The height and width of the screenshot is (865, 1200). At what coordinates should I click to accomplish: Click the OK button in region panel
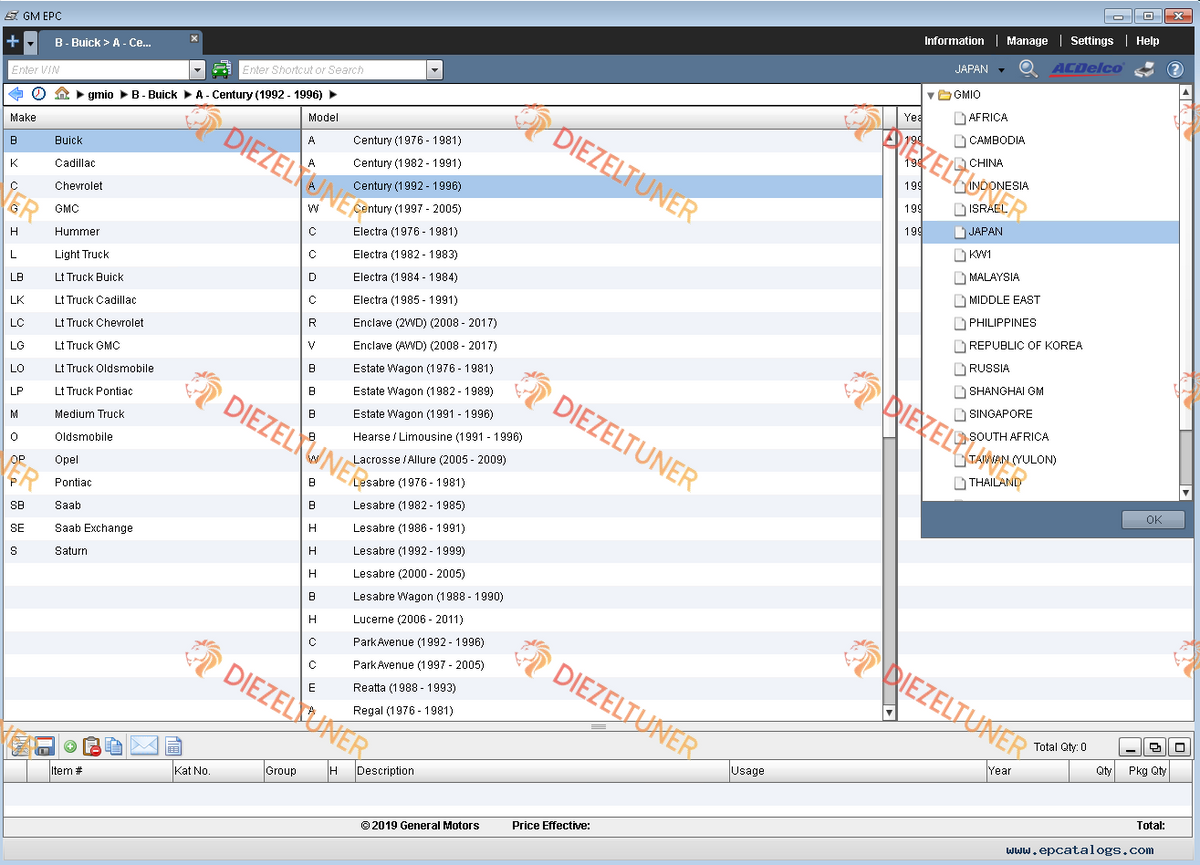pos(1153,520)
